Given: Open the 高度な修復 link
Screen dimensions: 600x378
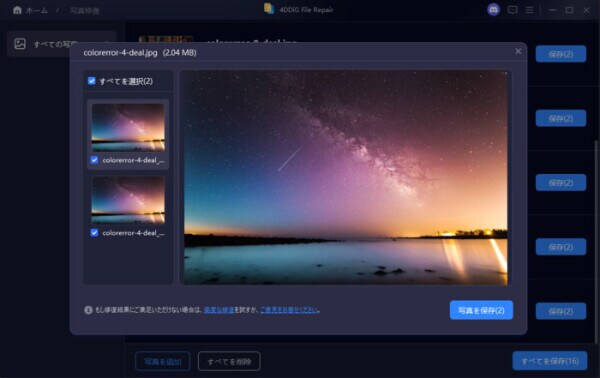Looking at the screenshot, I should (x=219, y=310).
